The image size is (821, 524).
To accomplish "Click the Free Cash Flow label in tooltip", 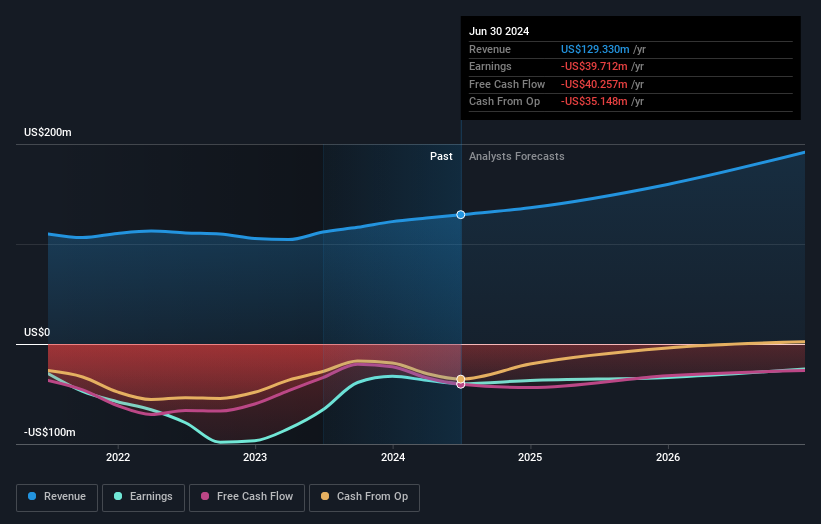I will point(507,84).
